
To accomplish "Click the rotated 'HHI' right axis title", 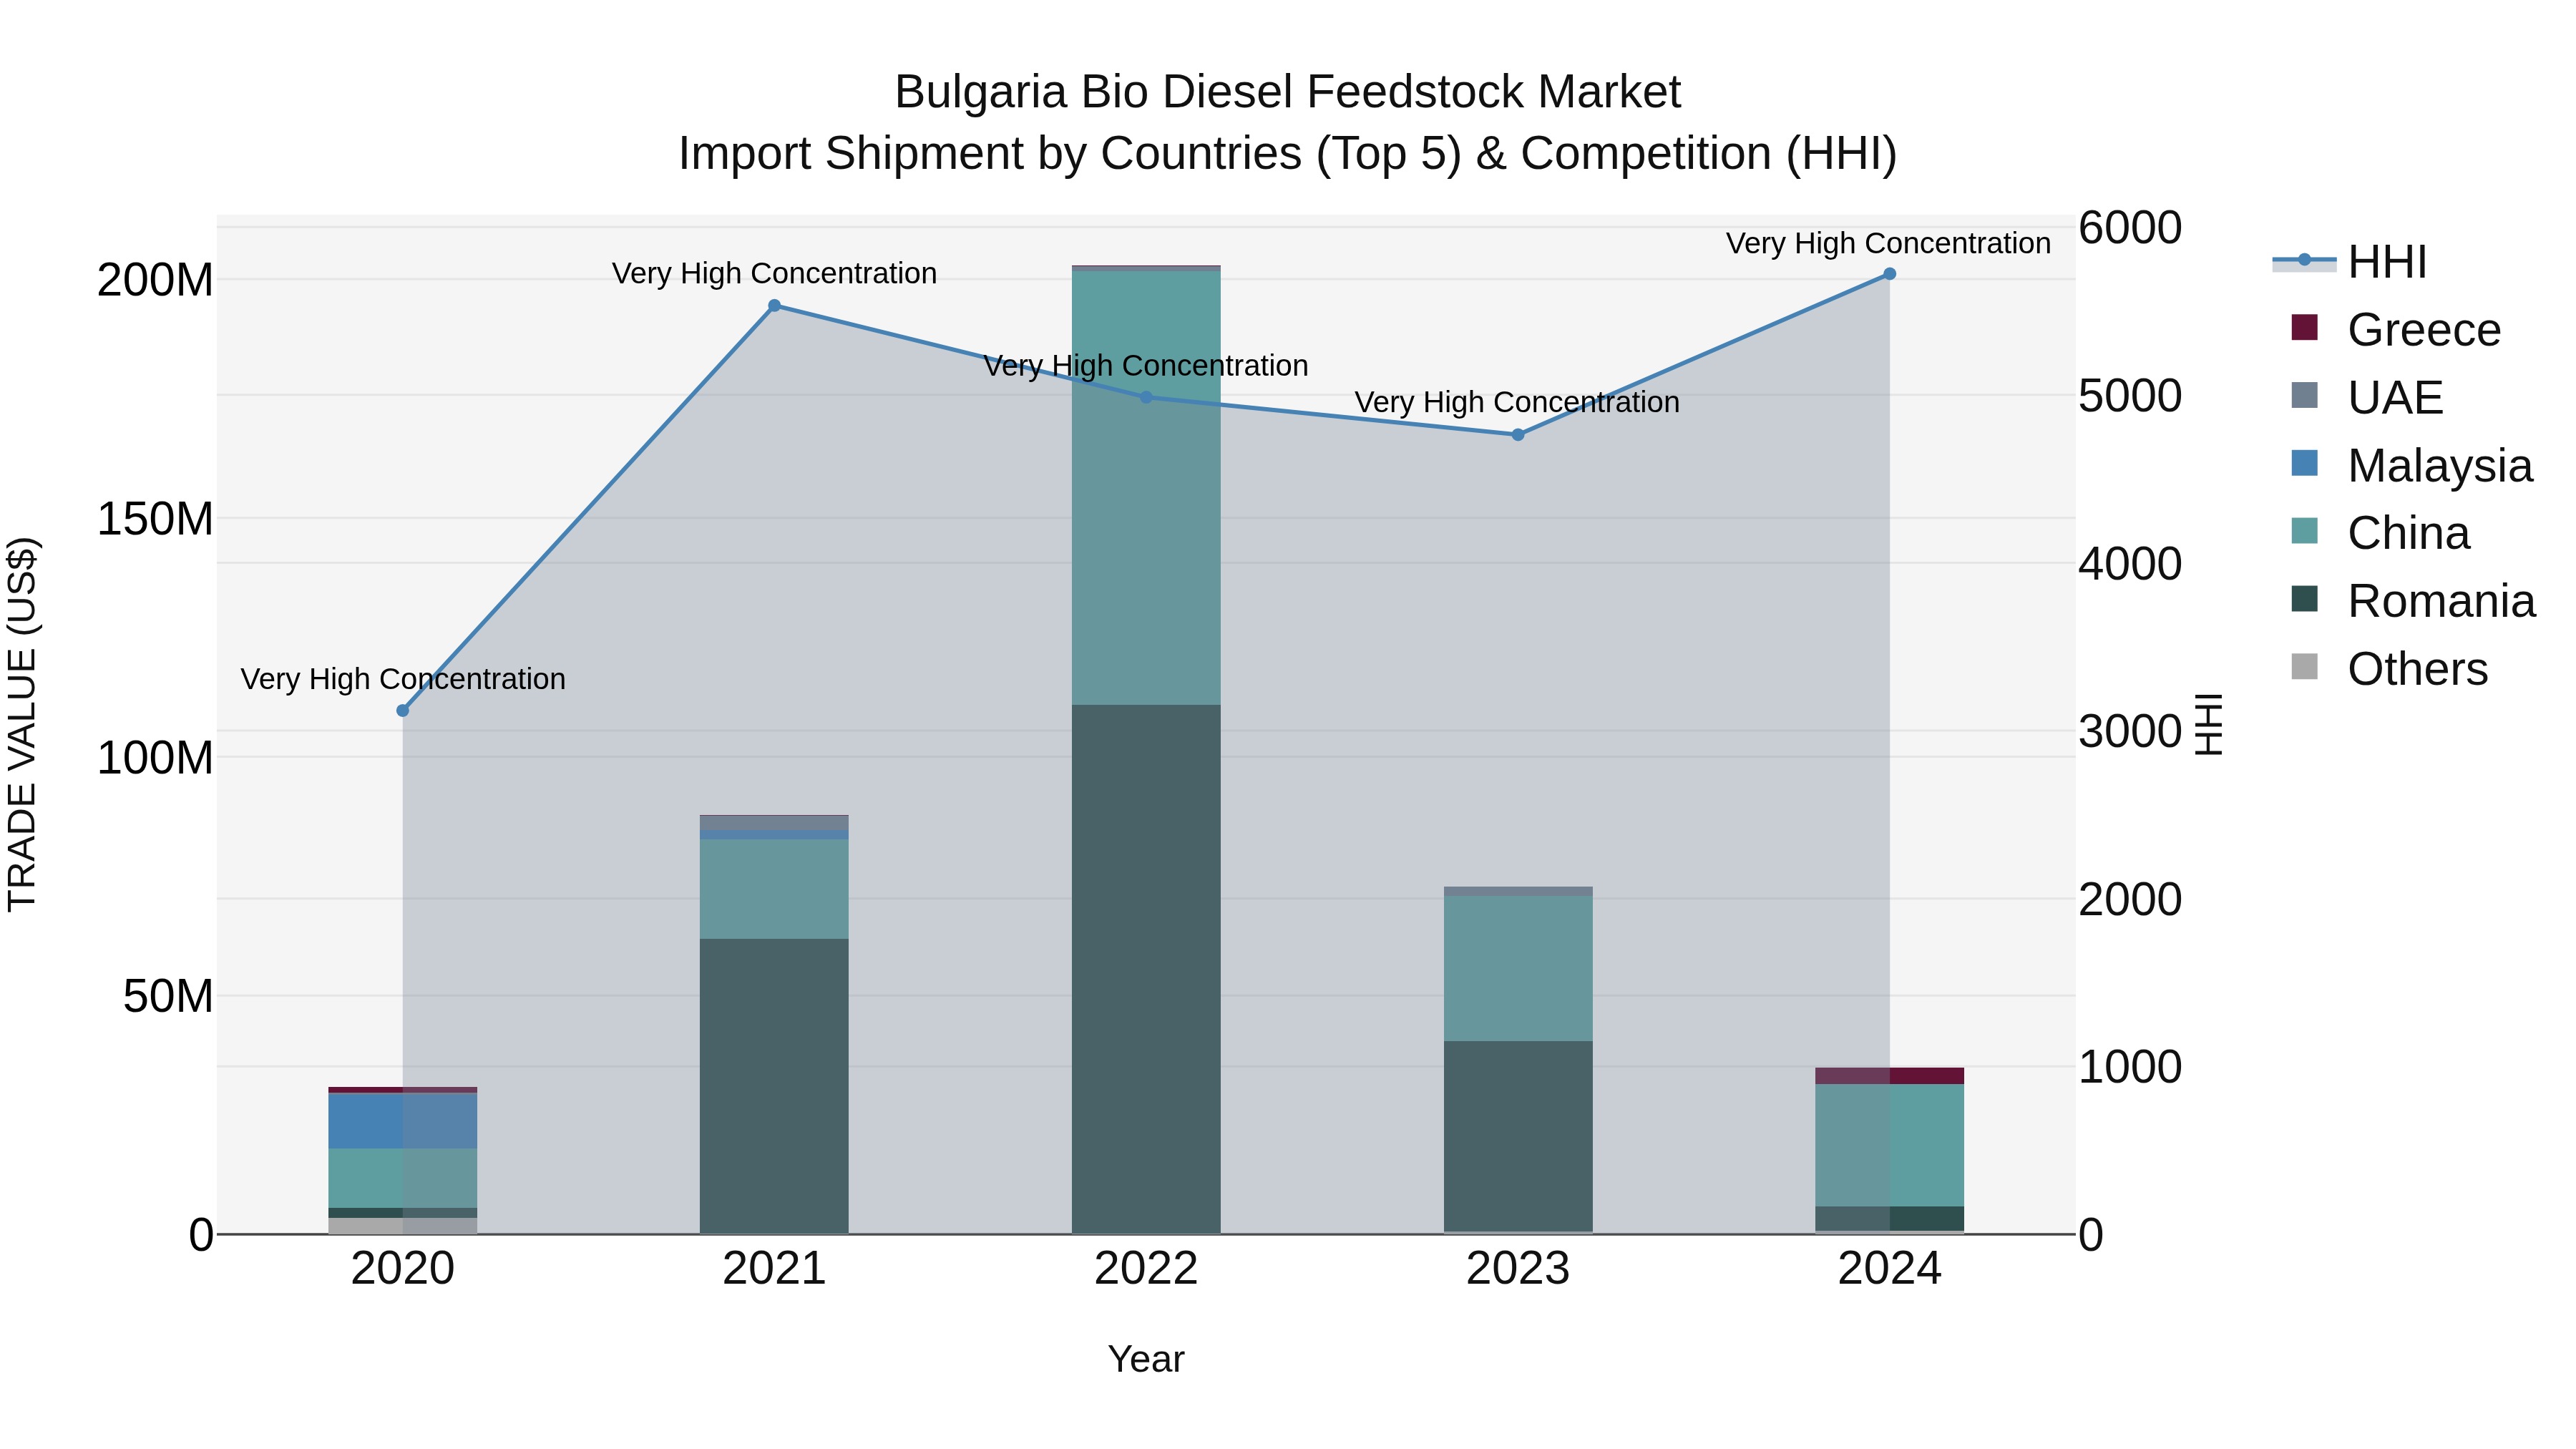I will click(x=2207, y=724).
